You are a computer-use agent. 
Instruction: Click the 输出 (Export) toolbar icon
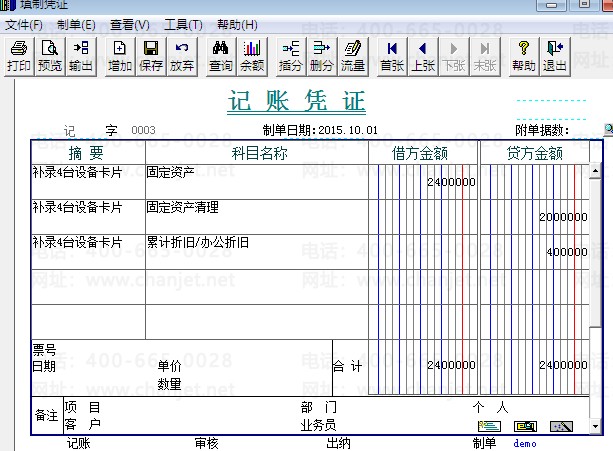coord(81,56)
